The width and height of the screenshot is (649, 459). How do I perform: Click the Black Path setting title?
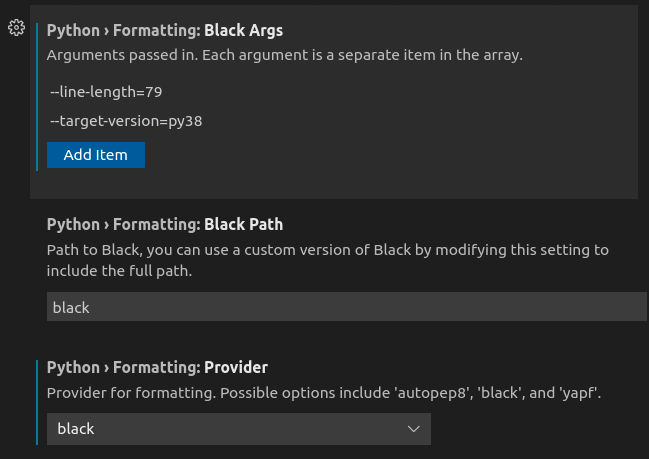coord(165,224)
